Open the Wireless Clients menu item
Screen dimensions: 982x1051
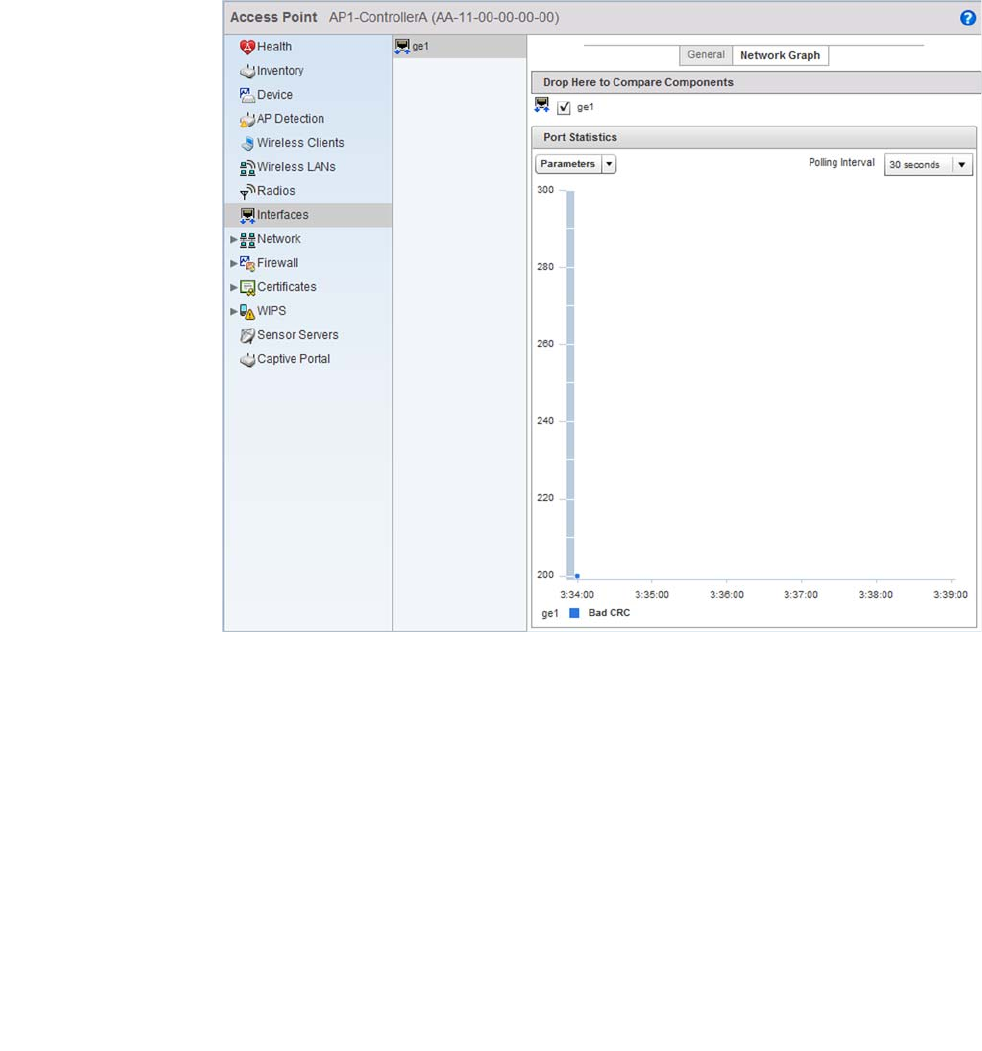coord(301,143)
